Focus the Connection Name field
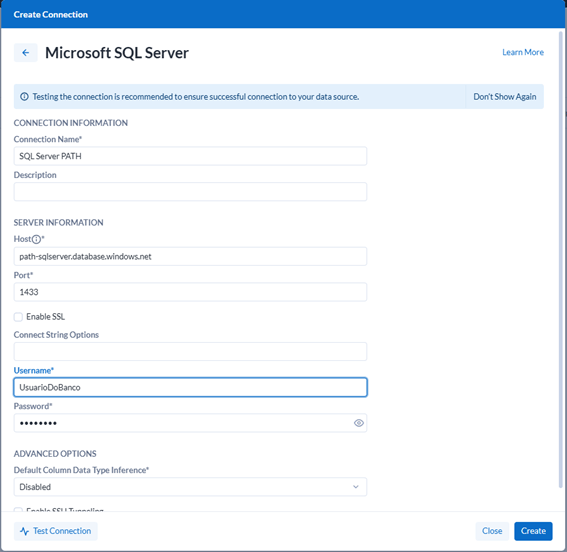This screenshot has width=567, height=552. click(190, 156)
